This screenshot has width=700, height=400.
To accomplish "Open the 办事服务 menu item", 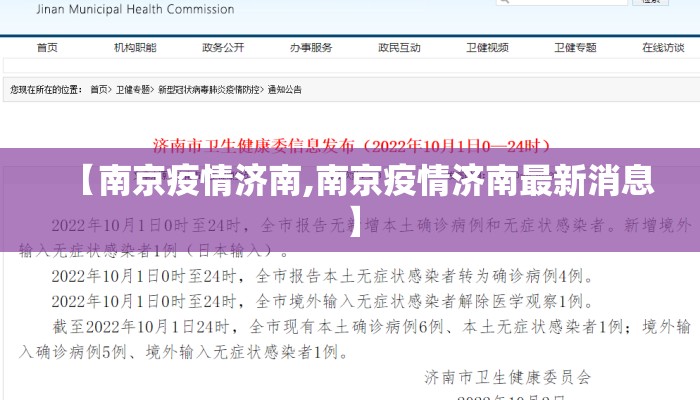I will click(x=311, y=47).
